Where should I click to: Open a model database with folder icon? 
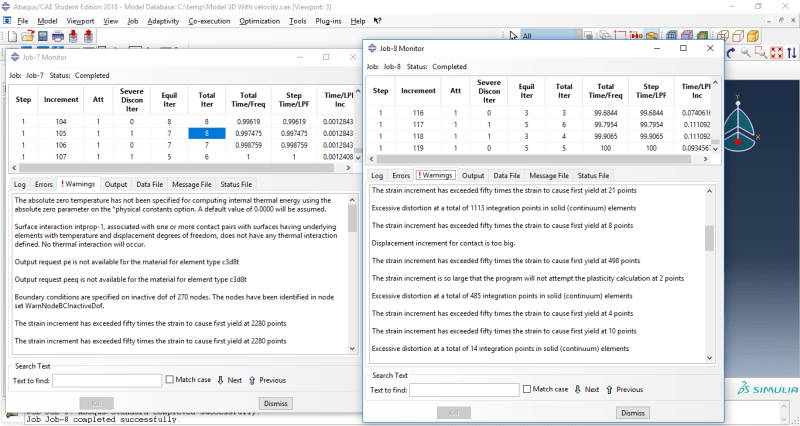27,36
